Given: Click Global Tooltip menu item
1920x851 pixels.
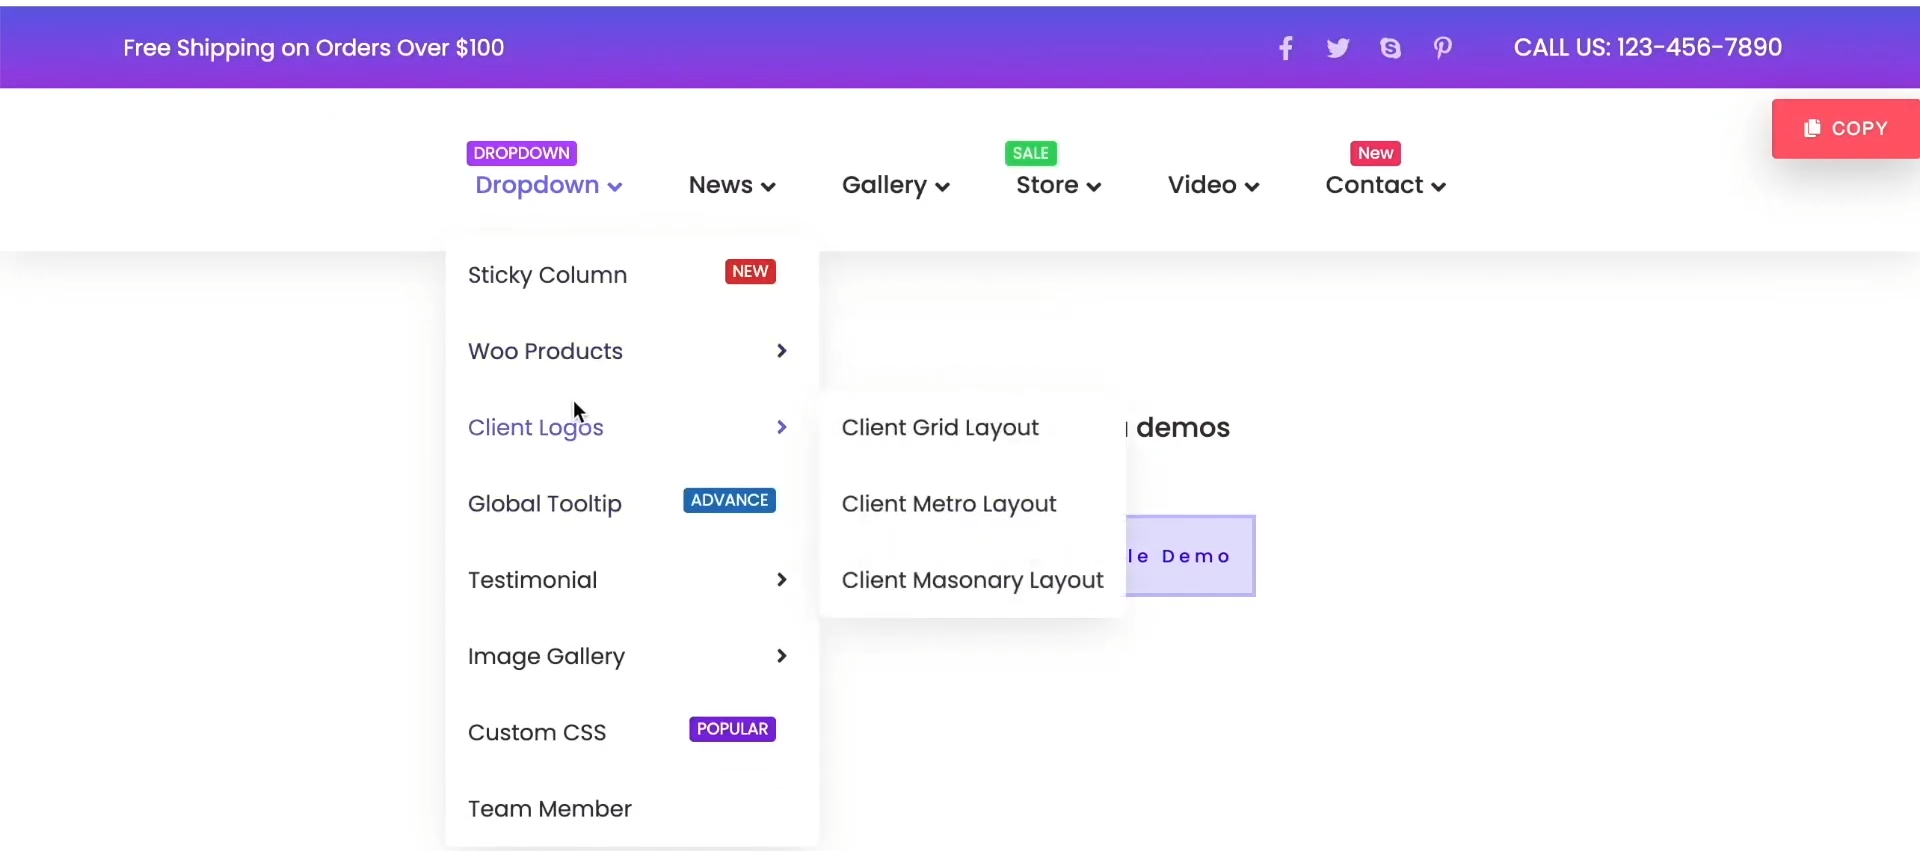Looking at the screenshot, I should click(x=545, y=504).
